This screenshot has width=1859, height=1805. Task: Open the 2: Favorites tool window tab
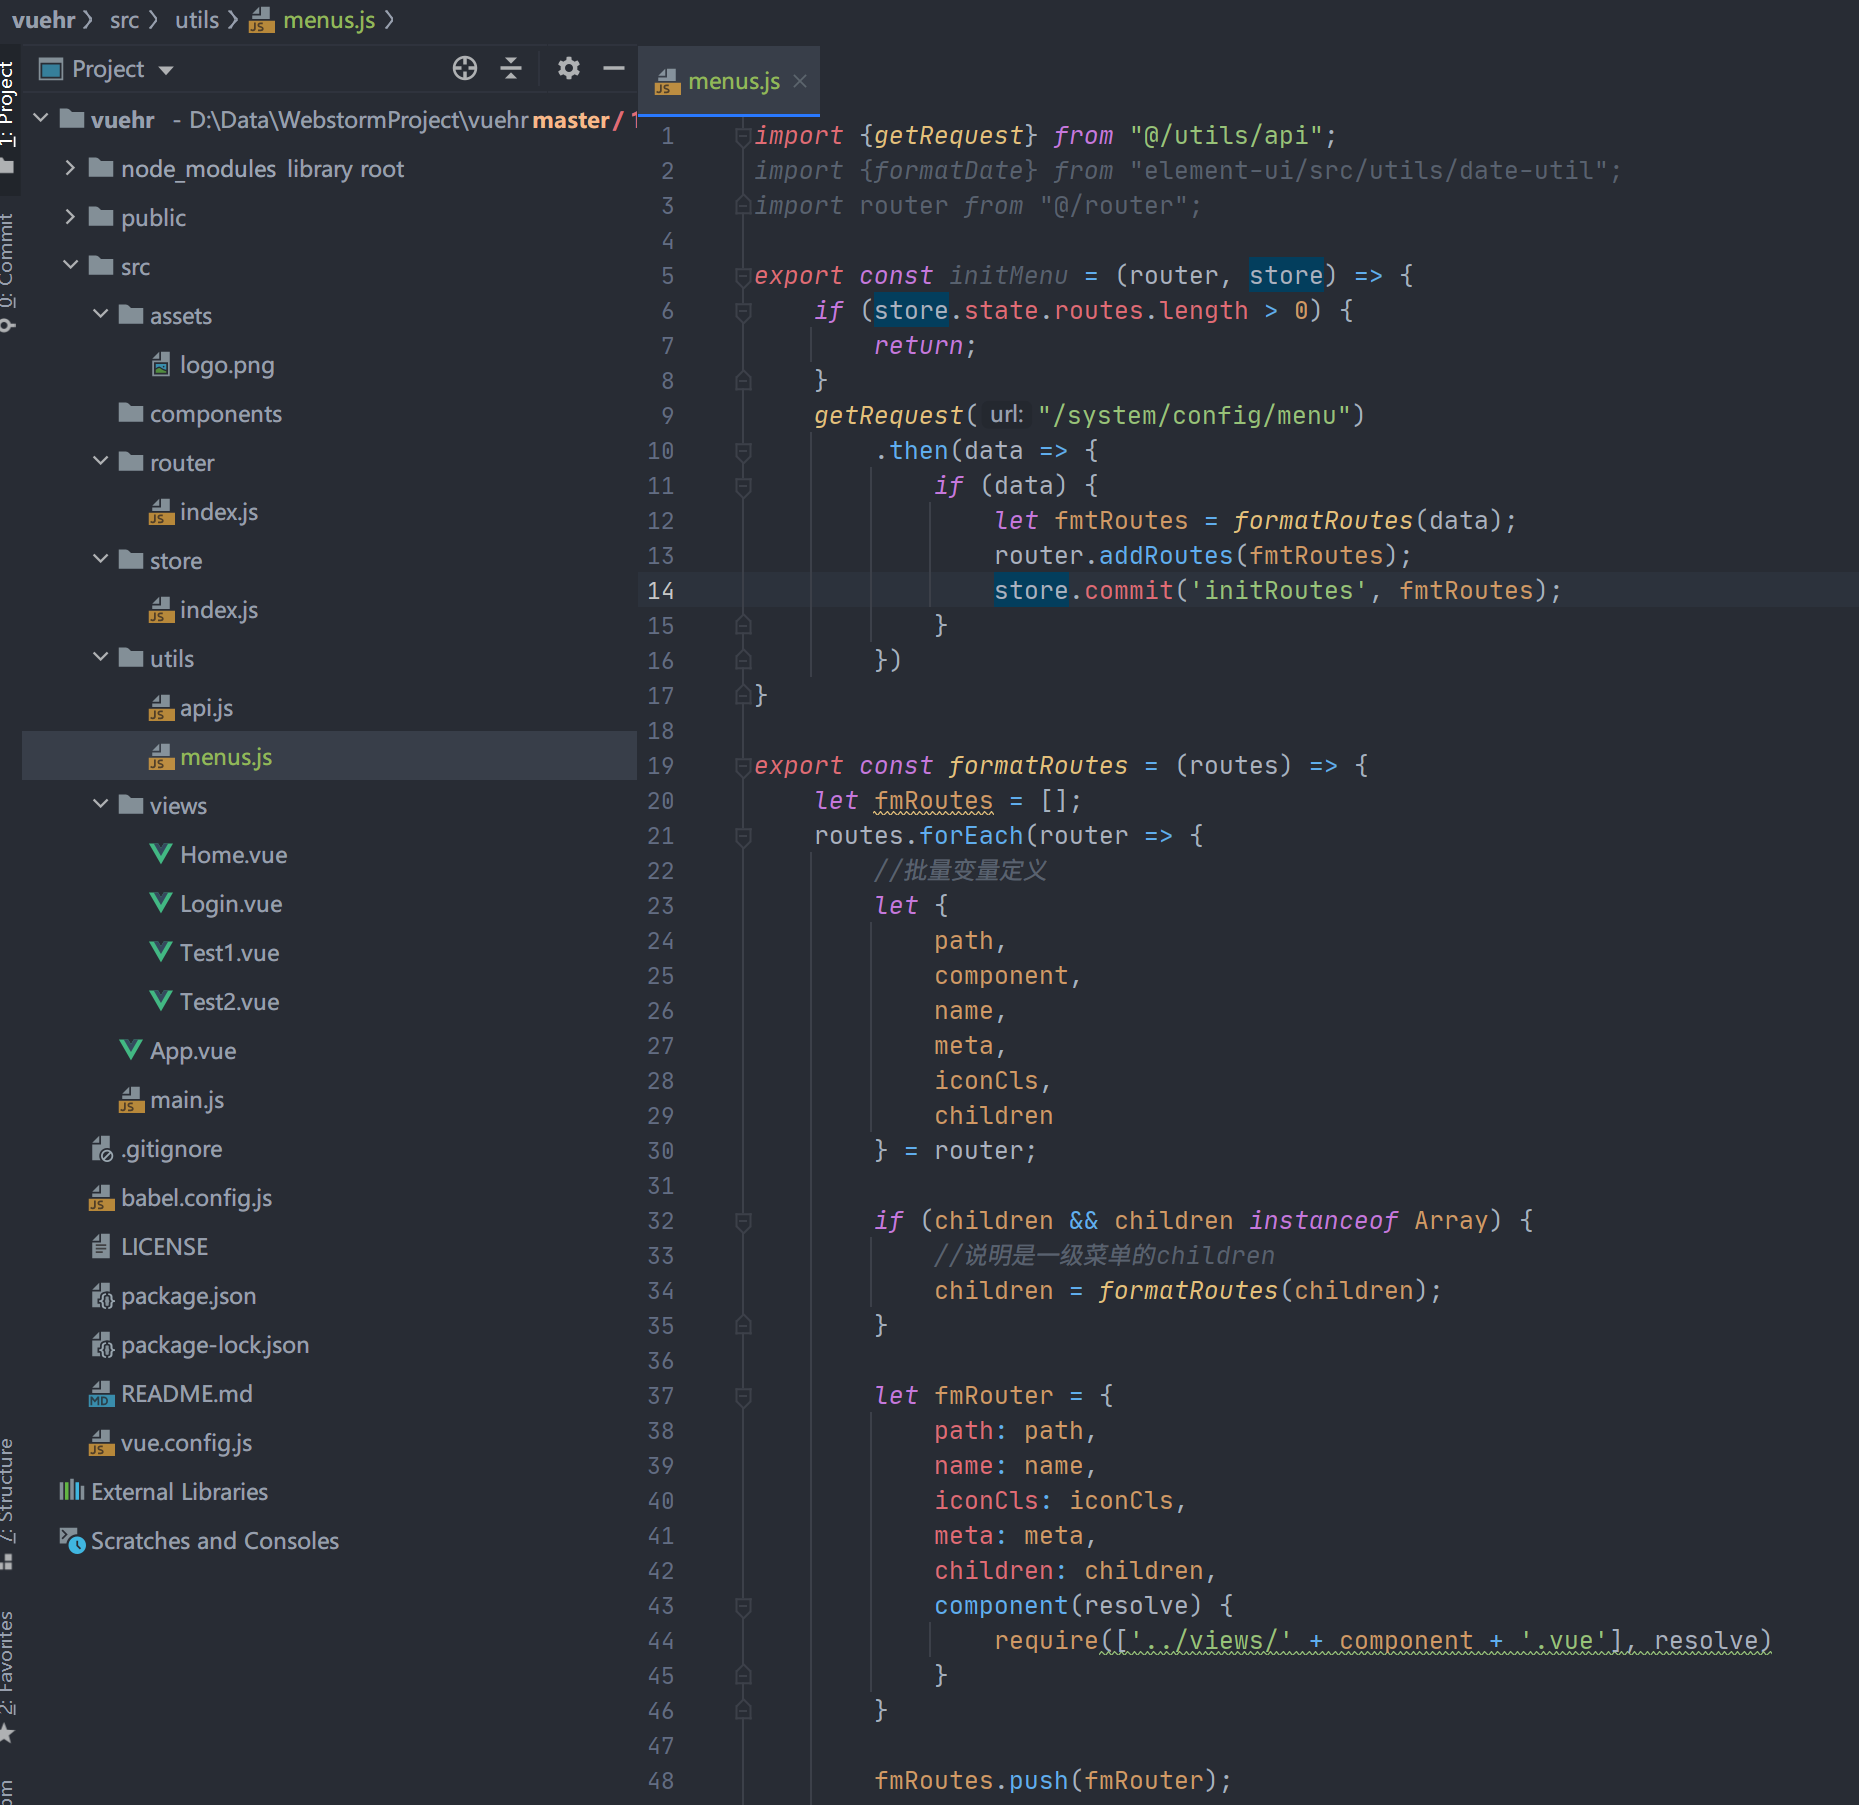pos(8,1676)
